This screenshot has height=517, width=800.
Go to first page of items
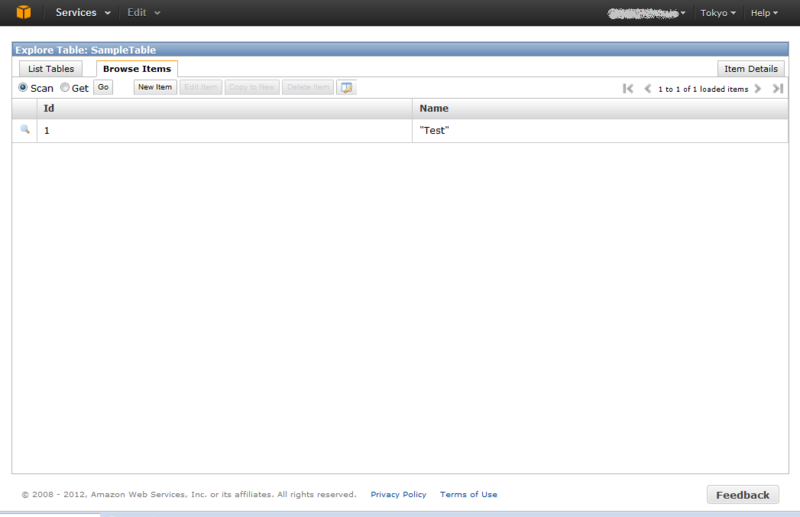pos(628,89)
